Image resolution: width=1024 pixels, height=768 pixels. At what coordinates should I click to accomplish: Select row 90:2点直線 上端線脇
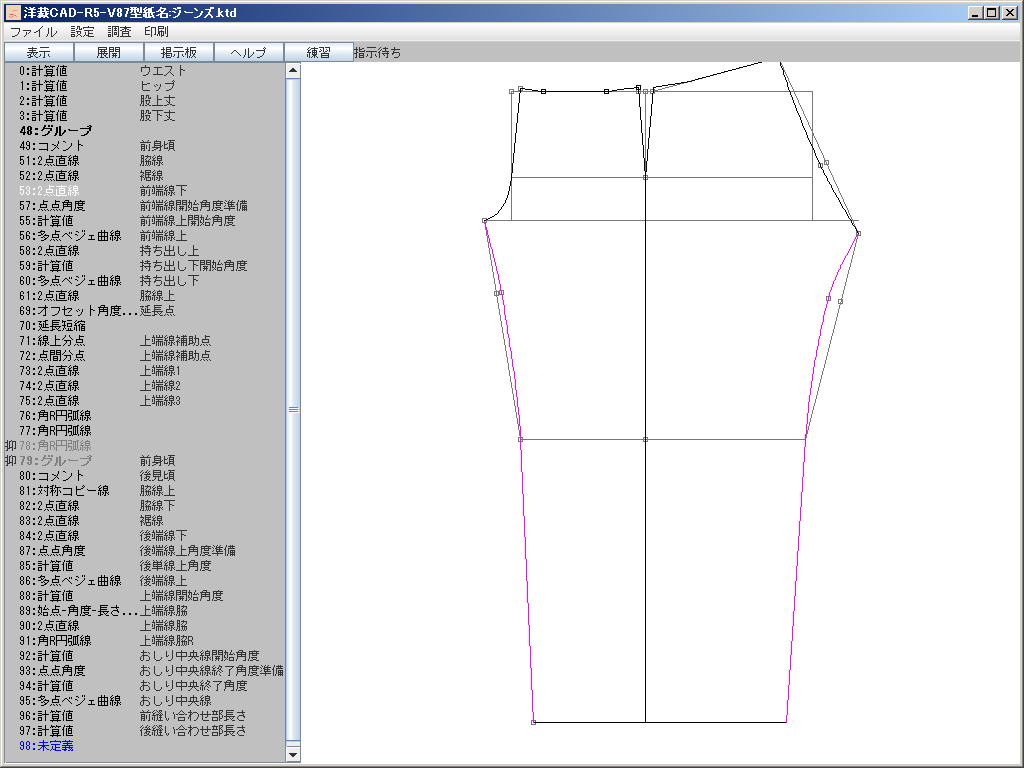click(145, 626)
